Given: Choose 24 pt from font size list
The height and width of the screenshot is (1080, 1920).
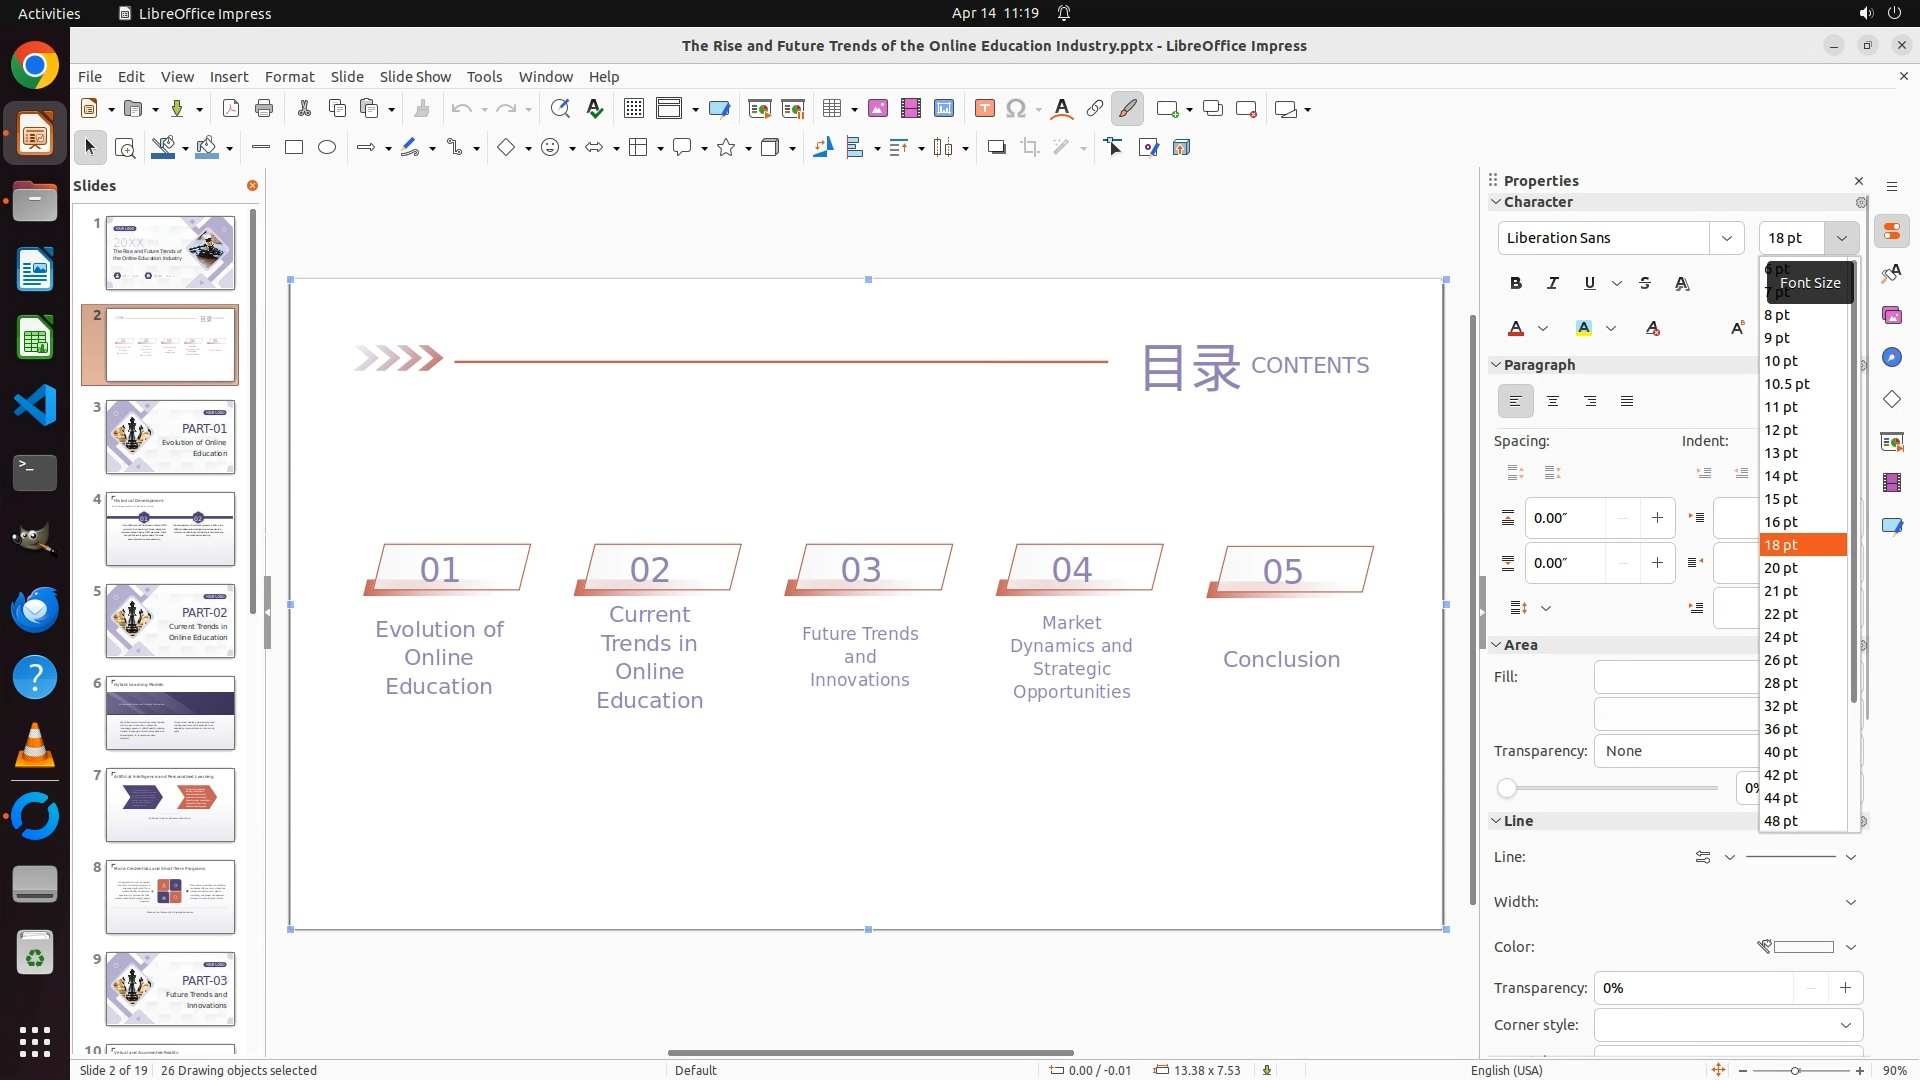Looking at the screenshot, I should click(1781, 637).
